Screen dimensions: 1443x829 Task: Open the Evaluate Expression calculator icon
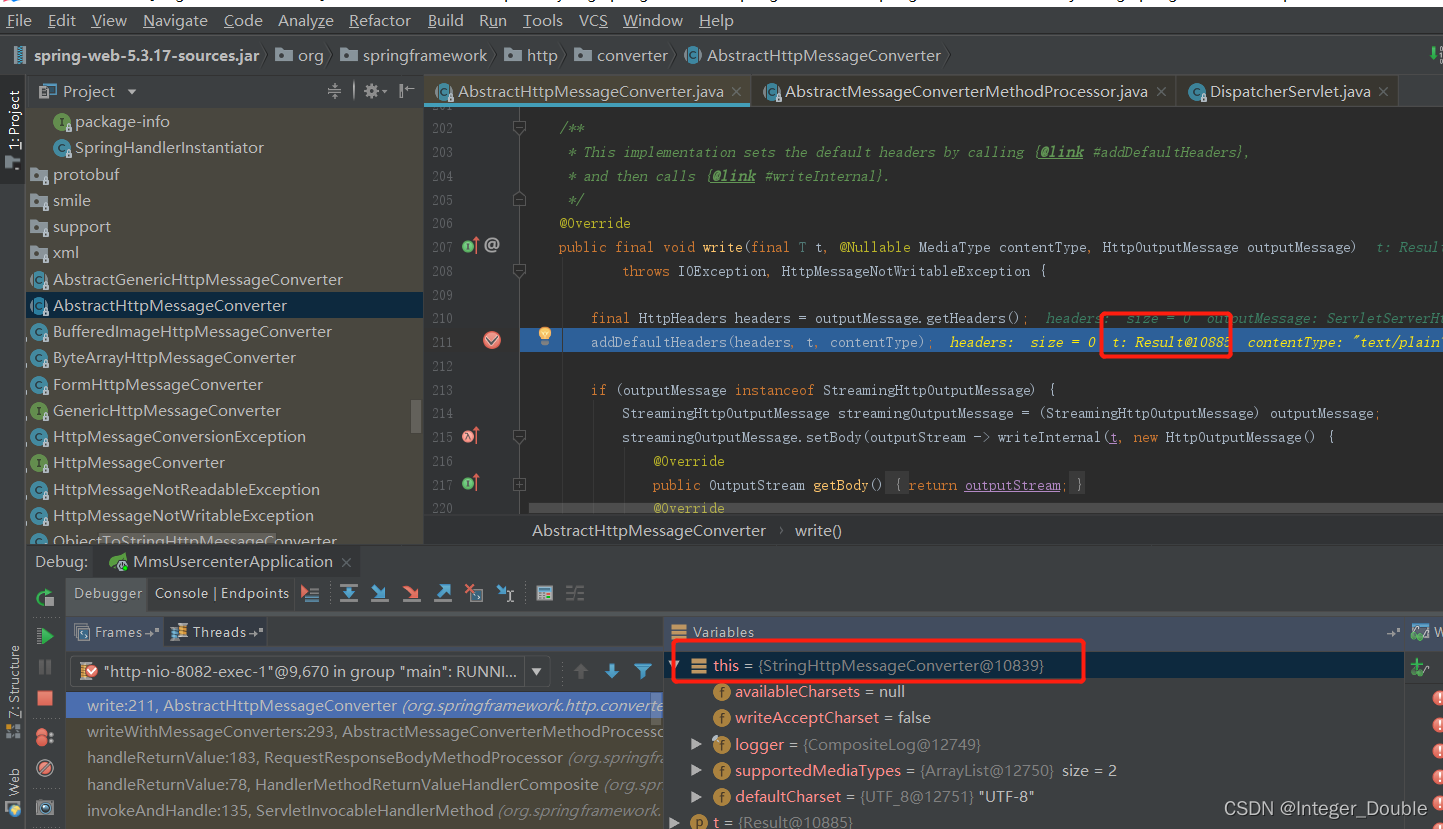pos(544,593)
